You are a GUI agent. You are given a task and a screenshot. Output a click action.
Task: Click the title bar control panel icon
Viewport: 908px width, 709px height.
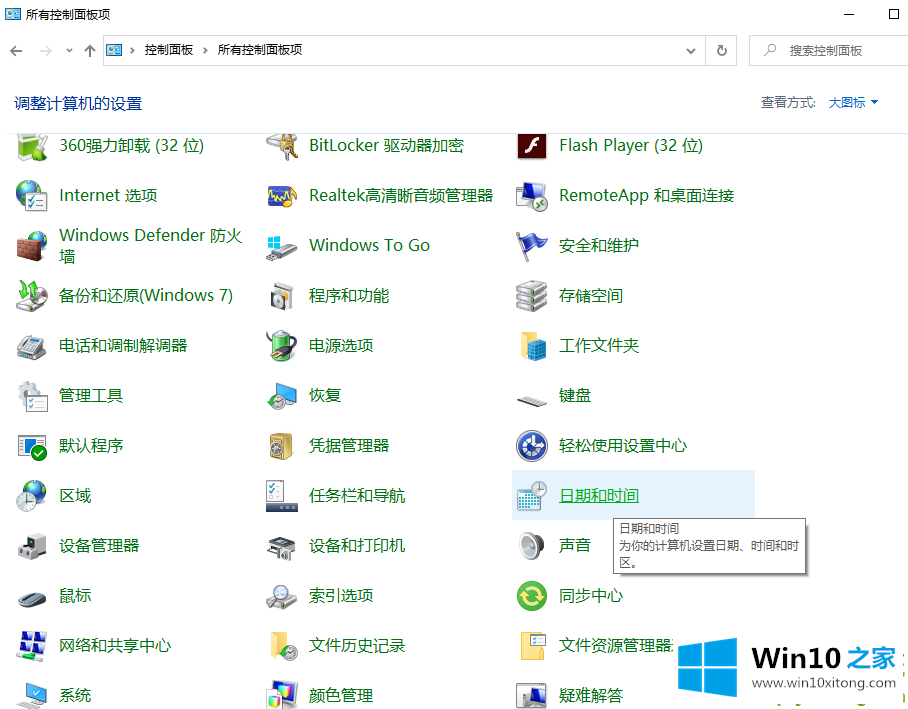click(13, 14)
